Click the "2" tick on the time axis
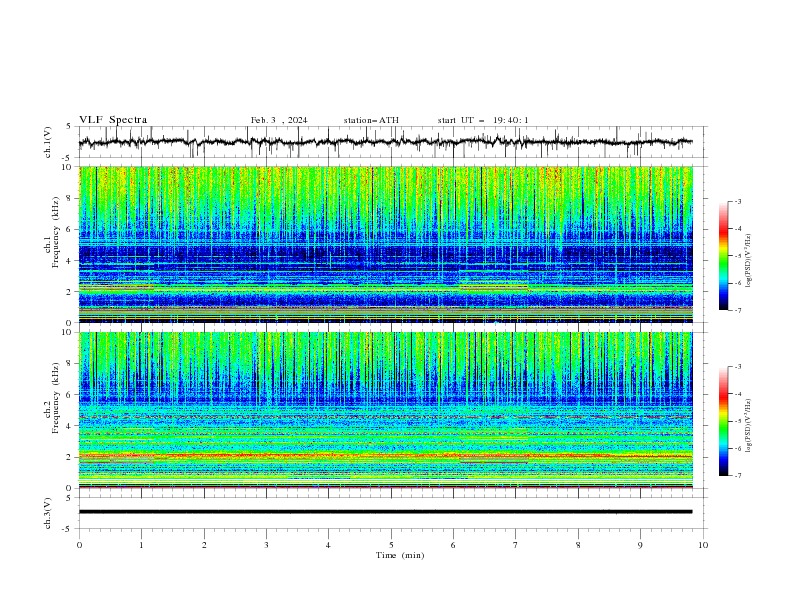The width and height of the screenshot is (792, 612). tap(204, 545)
